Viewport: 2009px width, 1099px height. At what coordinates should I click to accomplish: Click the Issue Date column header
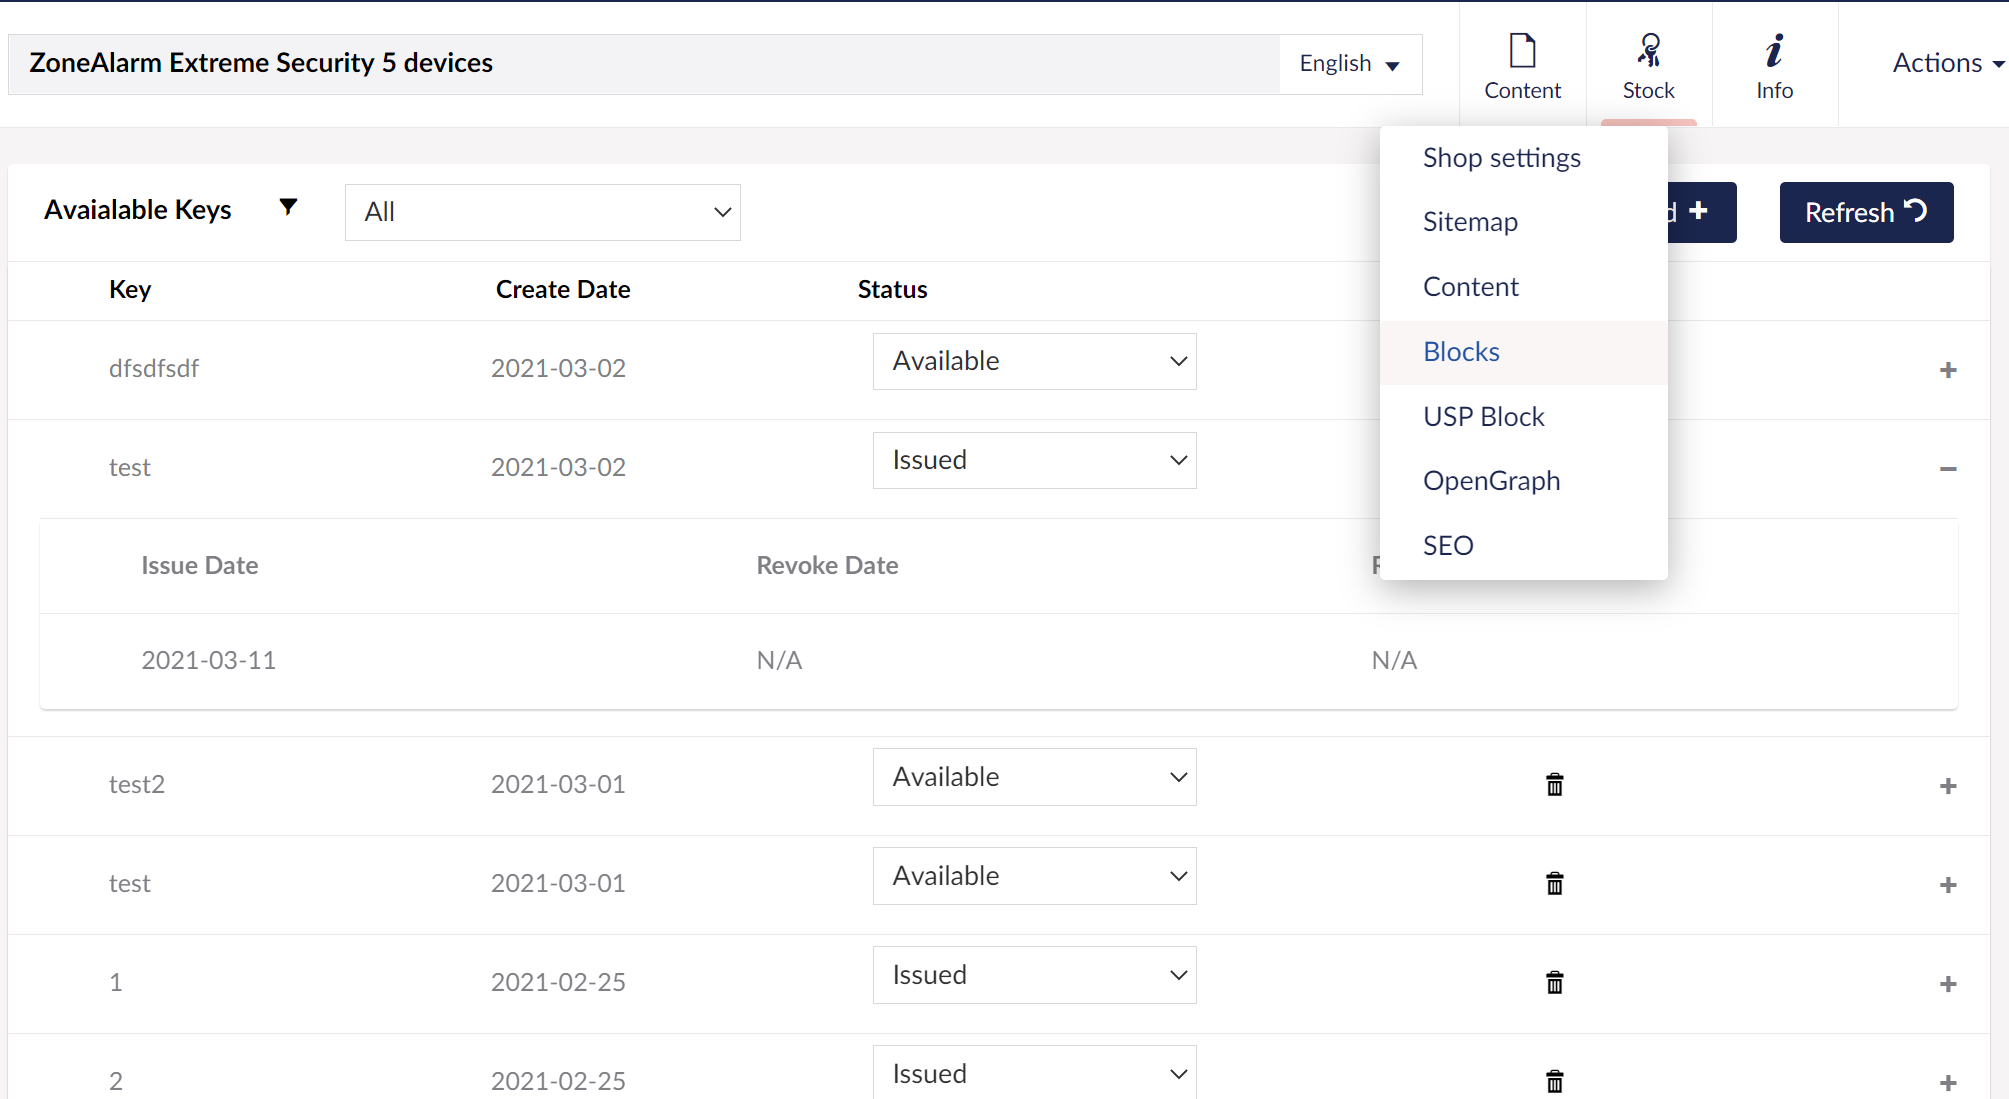pos(200,565)
